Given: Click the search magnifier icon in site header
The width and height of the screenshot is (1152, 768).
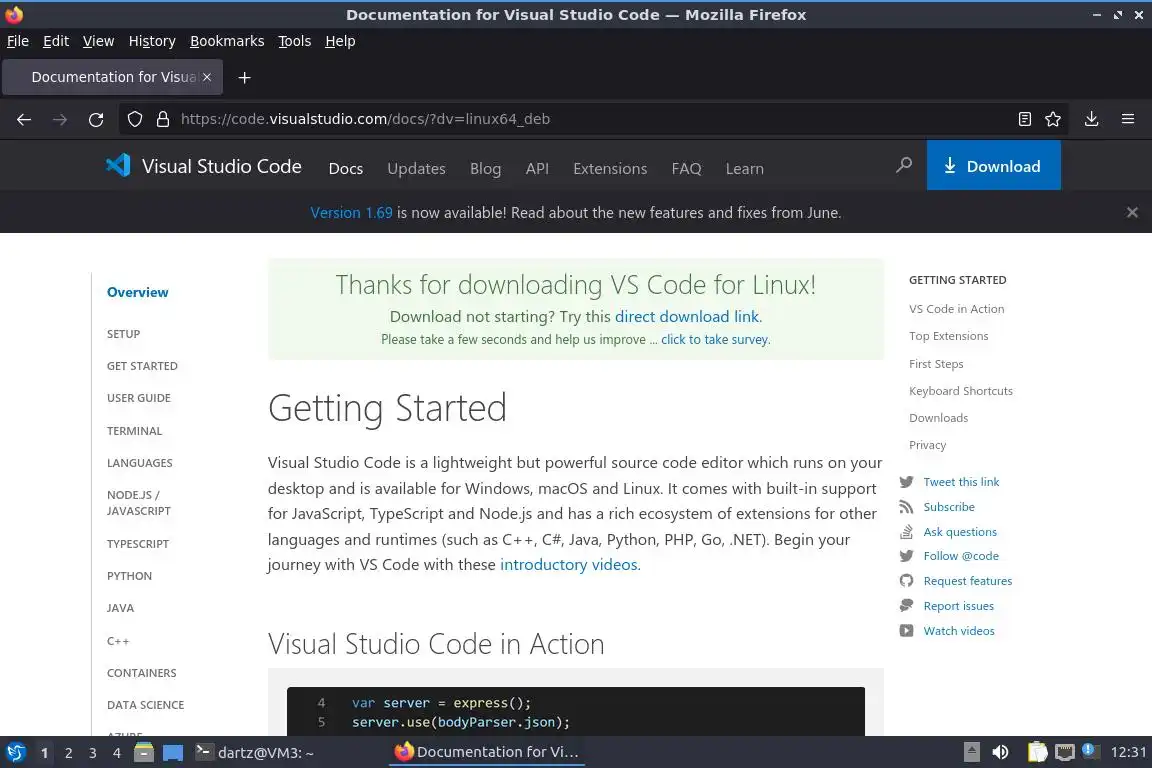Looking at the screenshot, I should point(904,165).
